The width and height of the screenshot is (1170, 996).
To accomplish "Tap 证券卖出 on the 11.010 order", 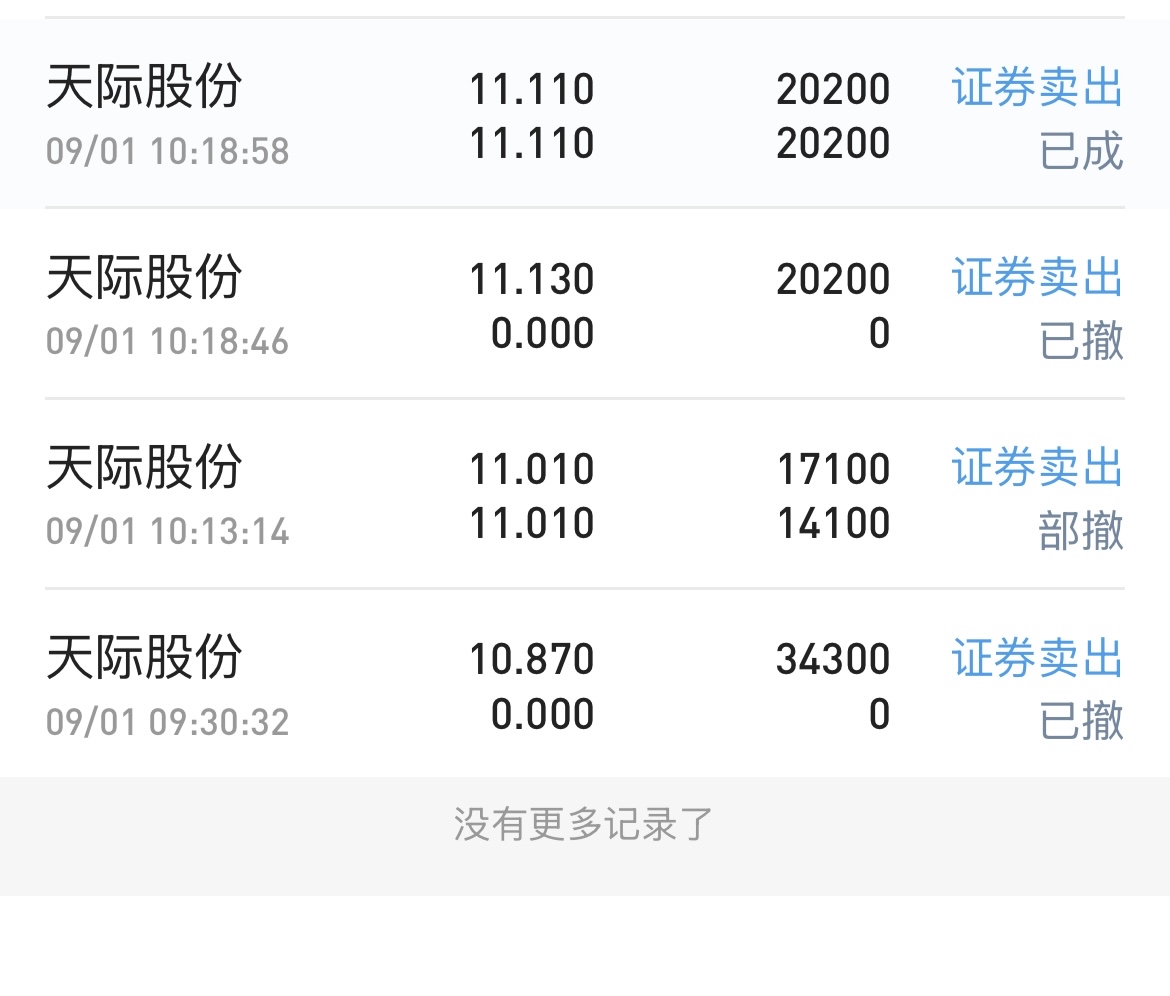I will 1037,468.
